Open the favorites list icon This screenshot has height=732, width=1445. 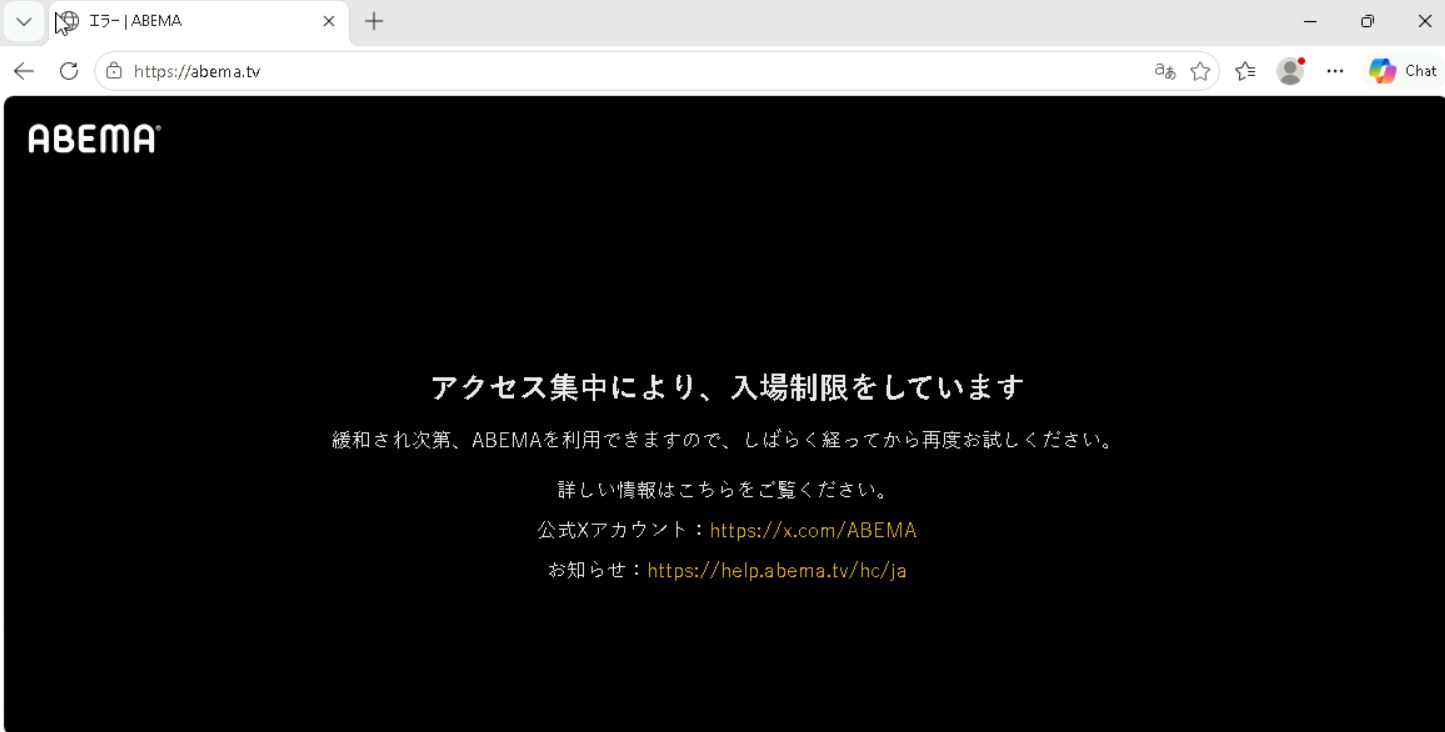pyautogui.click(x=1245, y=71)
